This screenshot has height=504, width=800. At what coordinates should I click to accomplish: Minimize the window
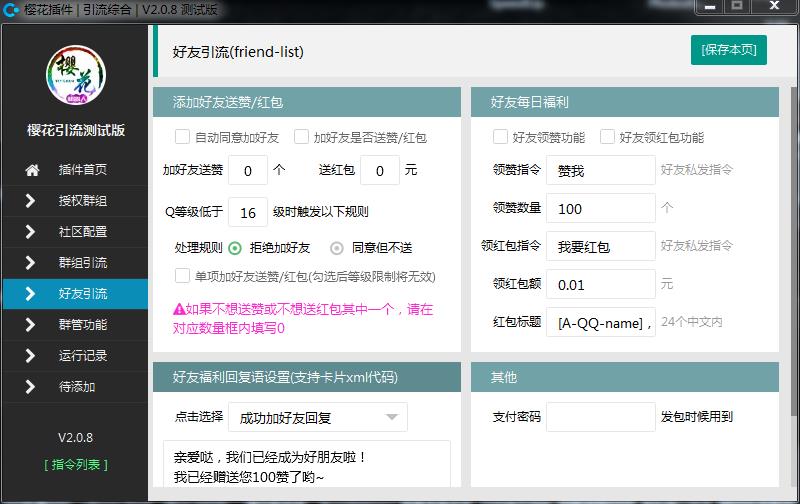[x=709, y=7]
